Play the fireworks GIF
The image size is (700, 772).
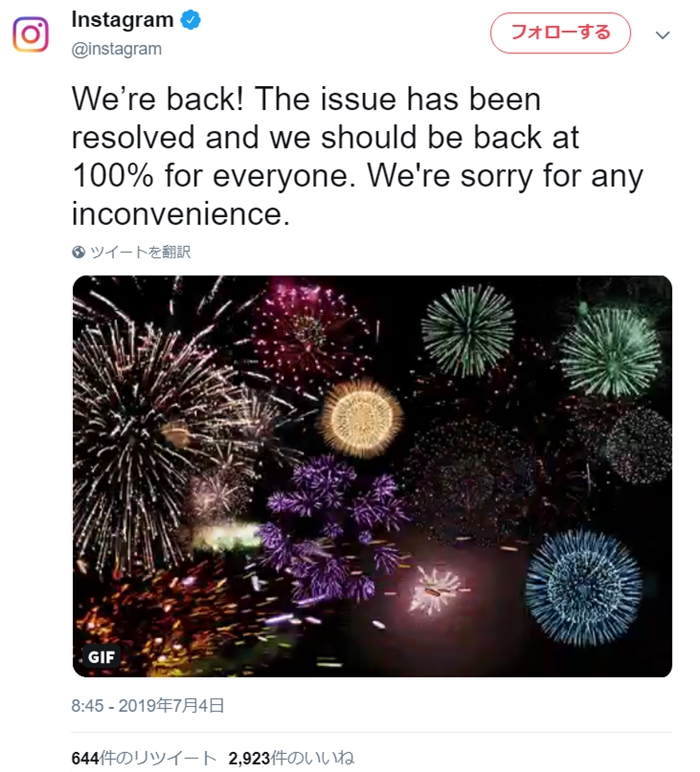click(372, 476)
